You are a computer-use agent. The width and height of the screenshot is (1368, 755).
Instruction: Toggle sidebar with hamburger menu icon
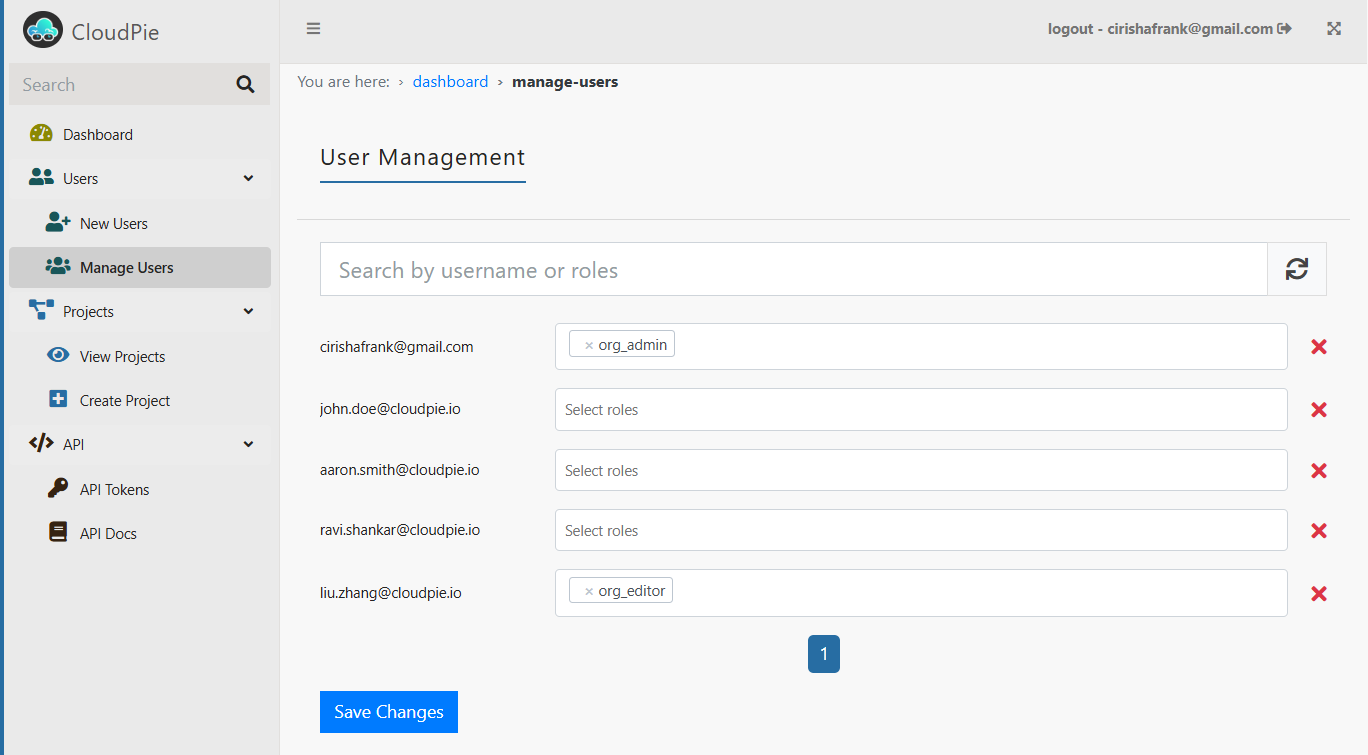[313, 28]
